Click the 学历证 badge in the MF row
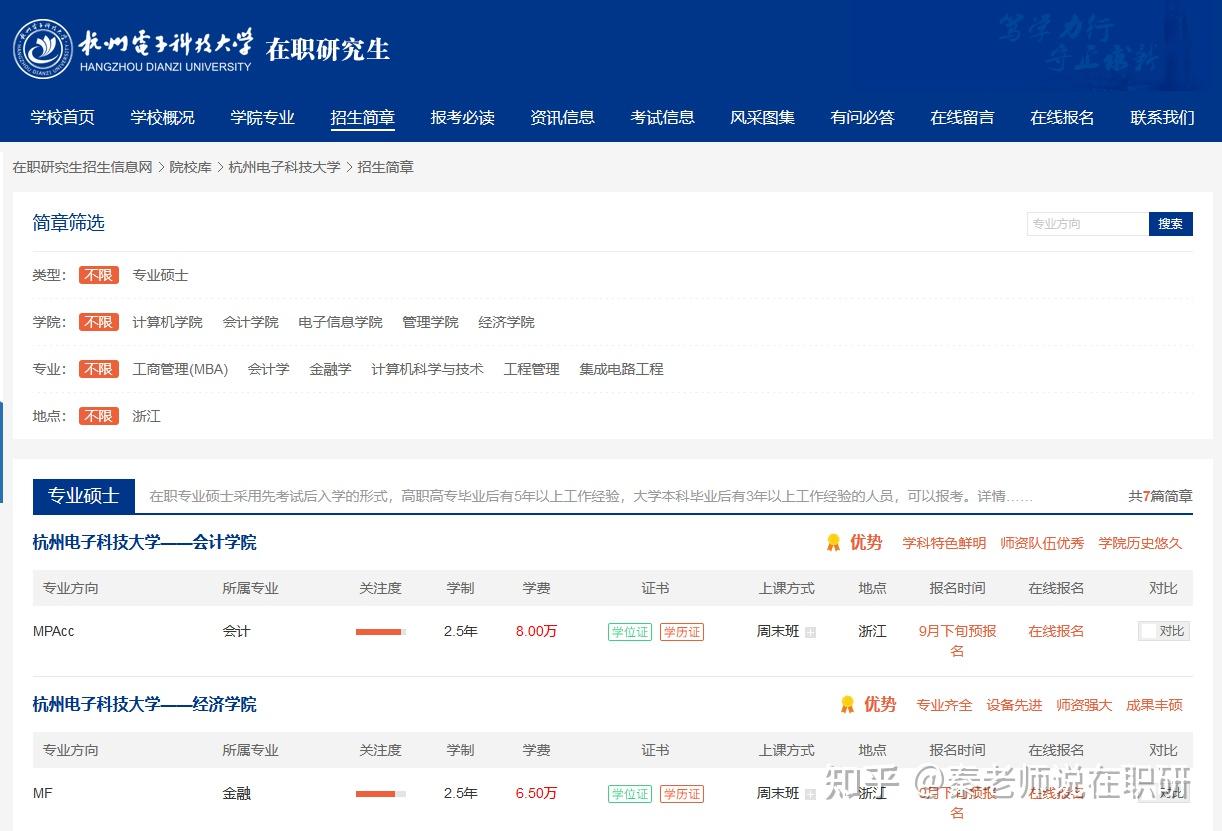1222x831 pixels. coord(682,794)
